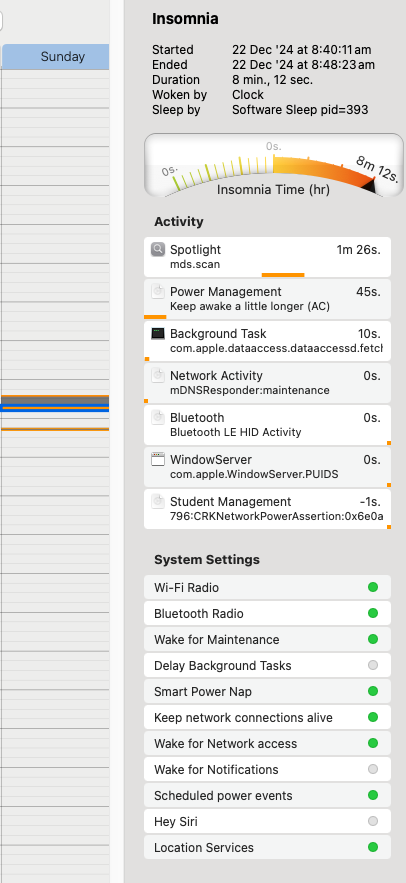Select the Bluetooth LE HID Activity row
The image size is (406, 883).
pos(267,425)
